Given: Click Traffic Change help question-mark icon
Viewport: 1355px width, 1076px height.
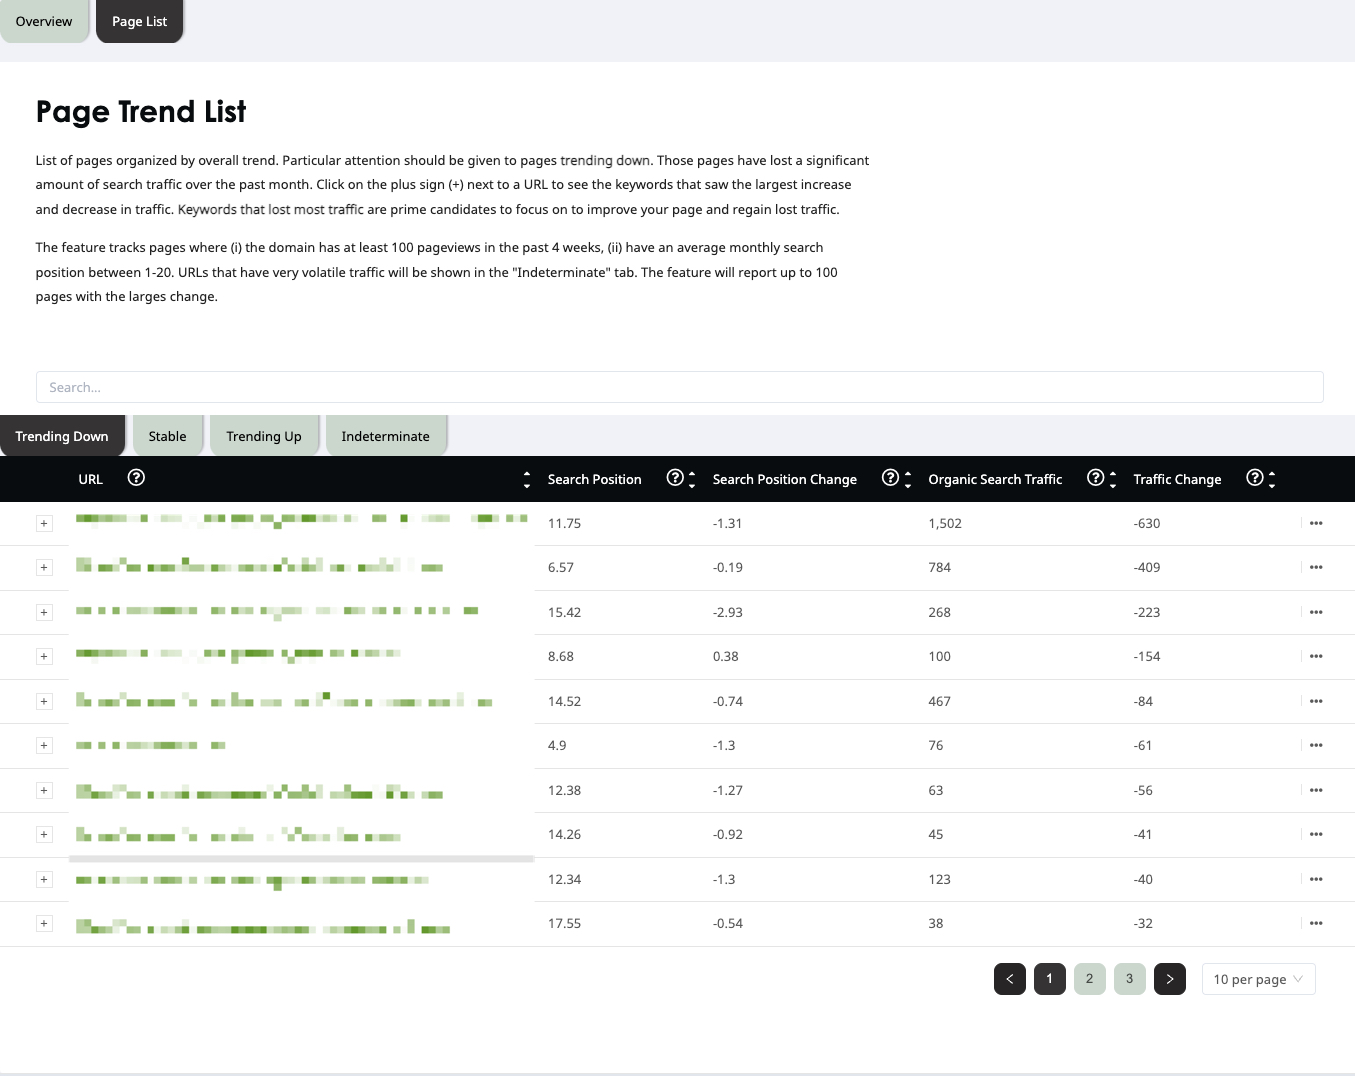Looking at the screenshot, I should coord(1255,478).
